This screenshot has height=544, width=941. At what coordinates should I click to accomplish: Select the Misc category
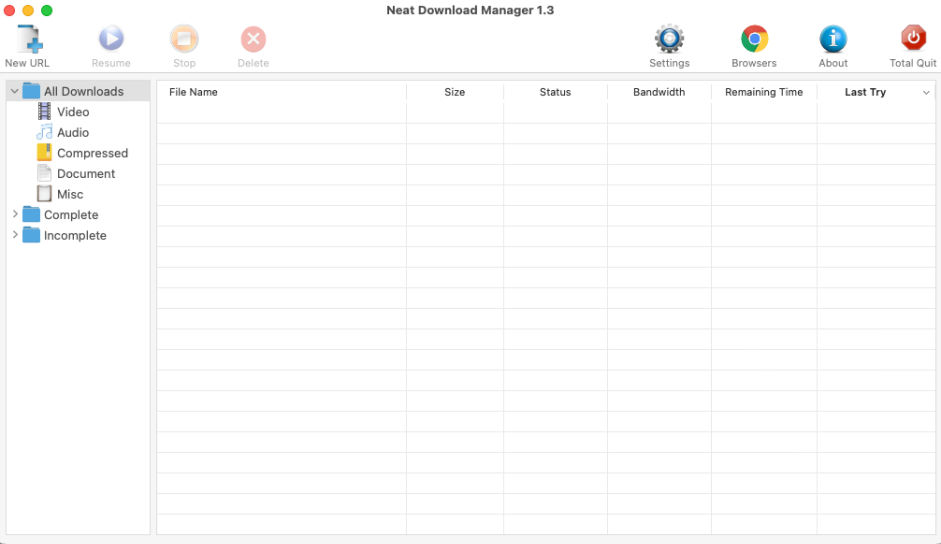70,195
